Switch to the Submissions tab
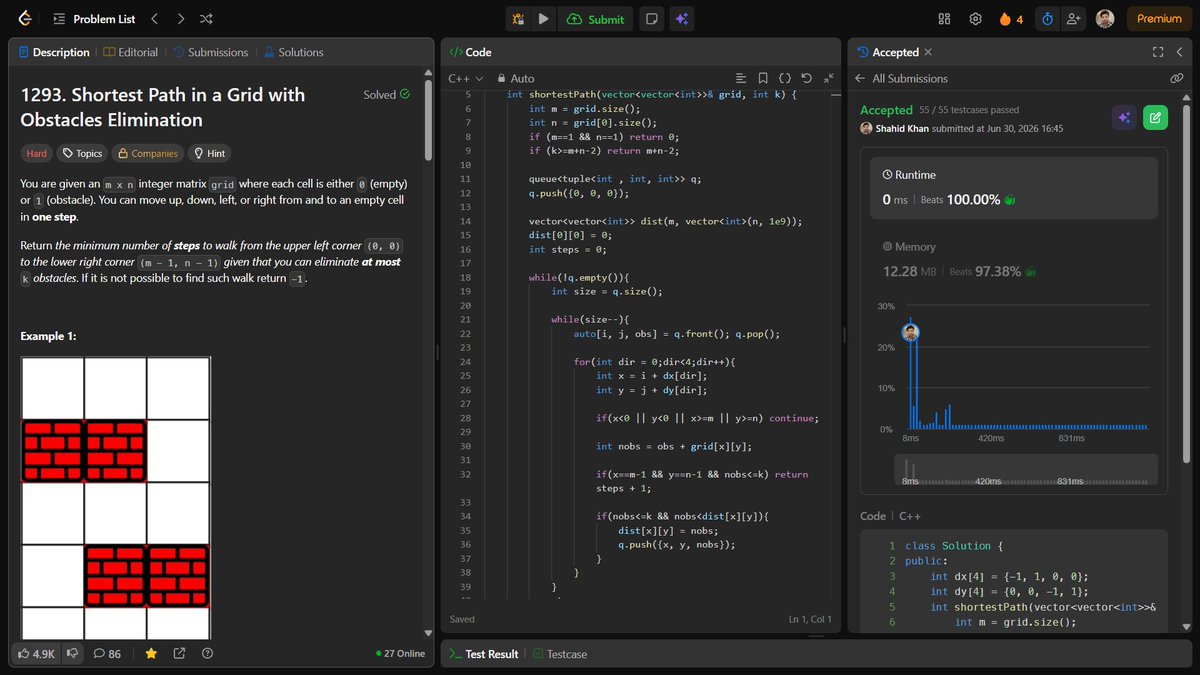The image size is (1200, 675). (211, 52)
